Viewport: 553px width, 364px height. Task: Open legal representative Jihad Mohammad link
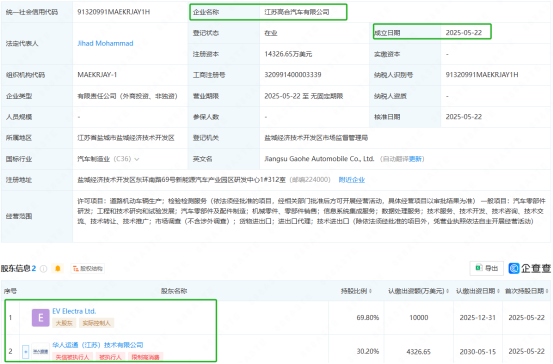pos(105,43)
